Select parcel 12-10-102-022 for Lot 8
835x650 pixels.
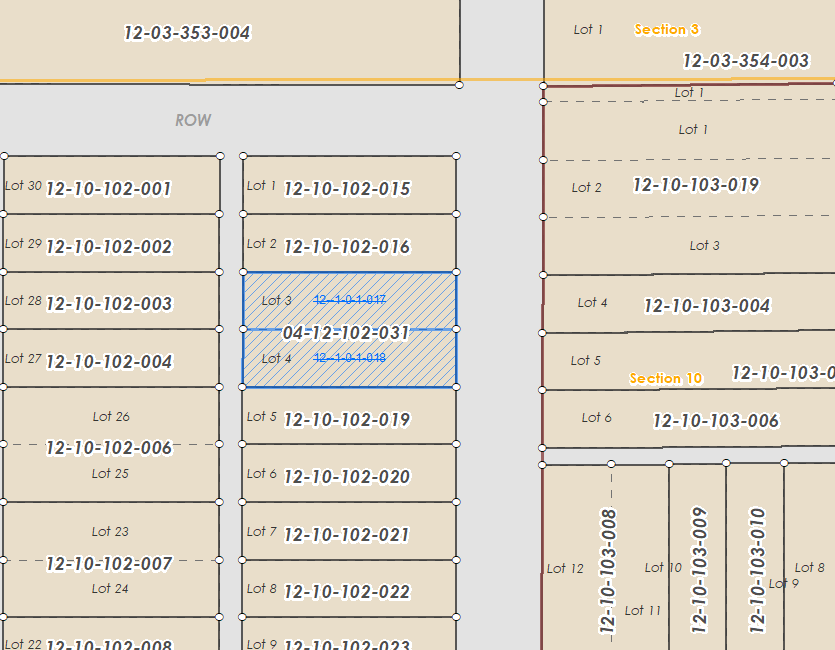[347, 590]
